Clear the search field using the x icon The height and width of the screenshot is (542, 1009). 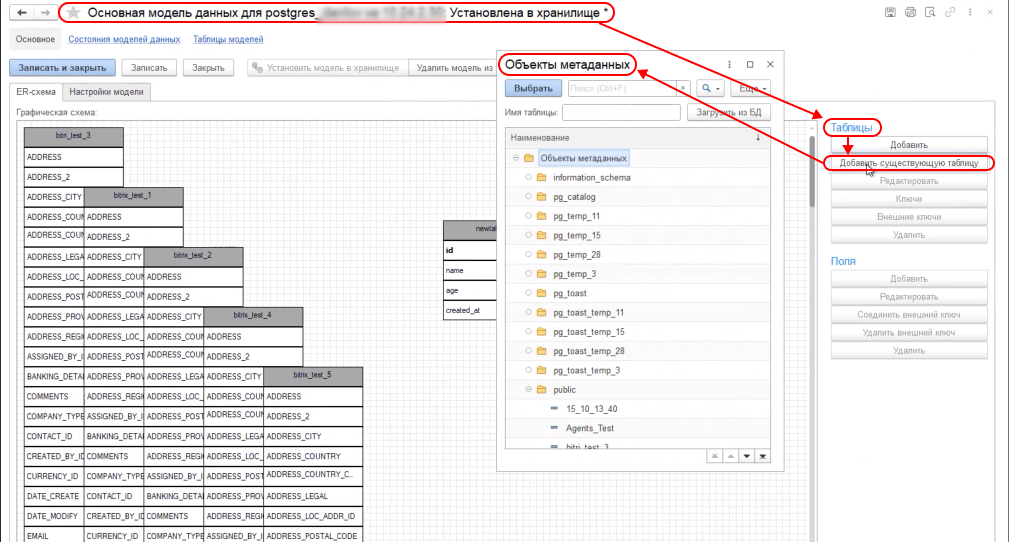click(x=683, y=88)
